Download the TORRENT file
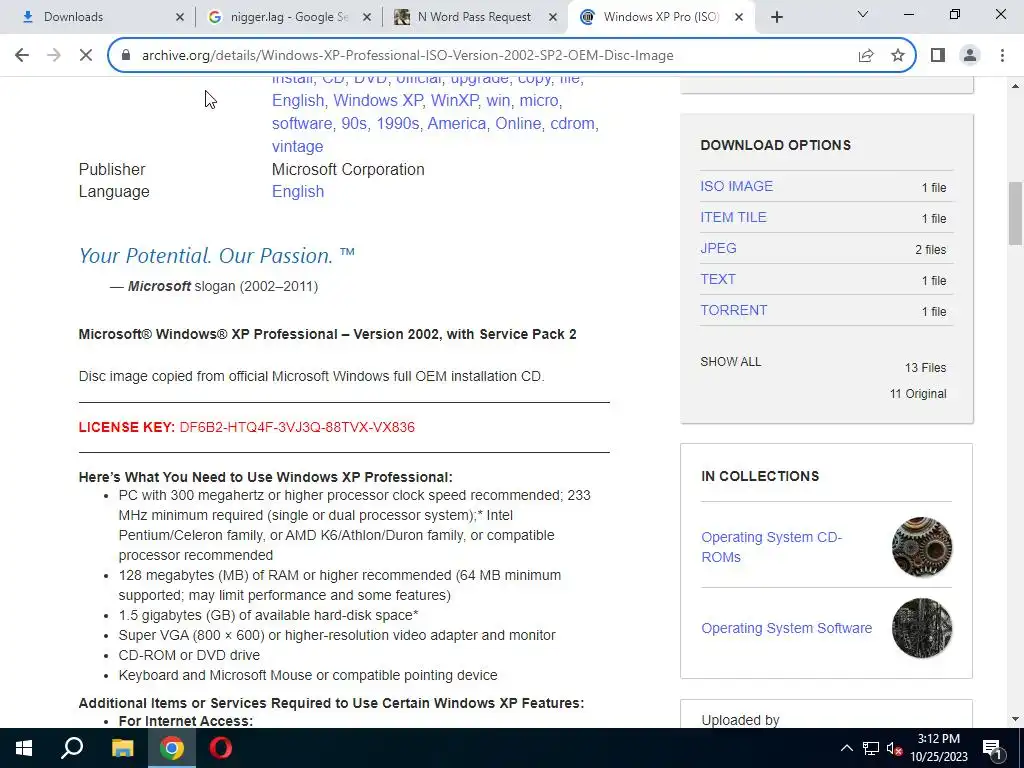This screenshot has height=768, width=1024. coord(733,310)
